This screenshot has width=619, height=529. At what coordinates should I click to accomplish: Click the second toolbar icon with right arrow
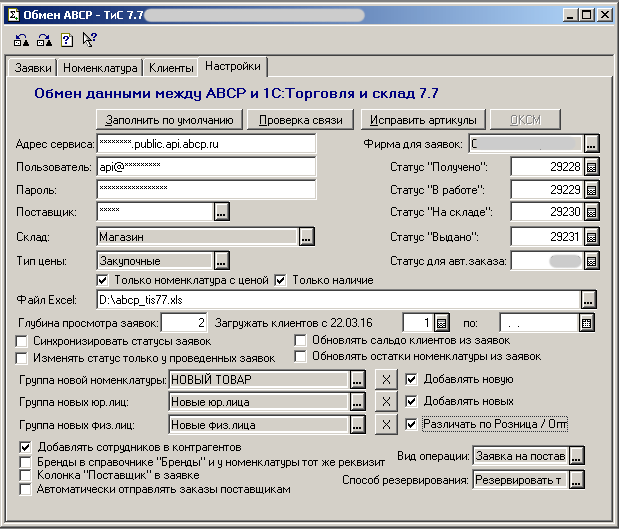[x=44, y=40]
